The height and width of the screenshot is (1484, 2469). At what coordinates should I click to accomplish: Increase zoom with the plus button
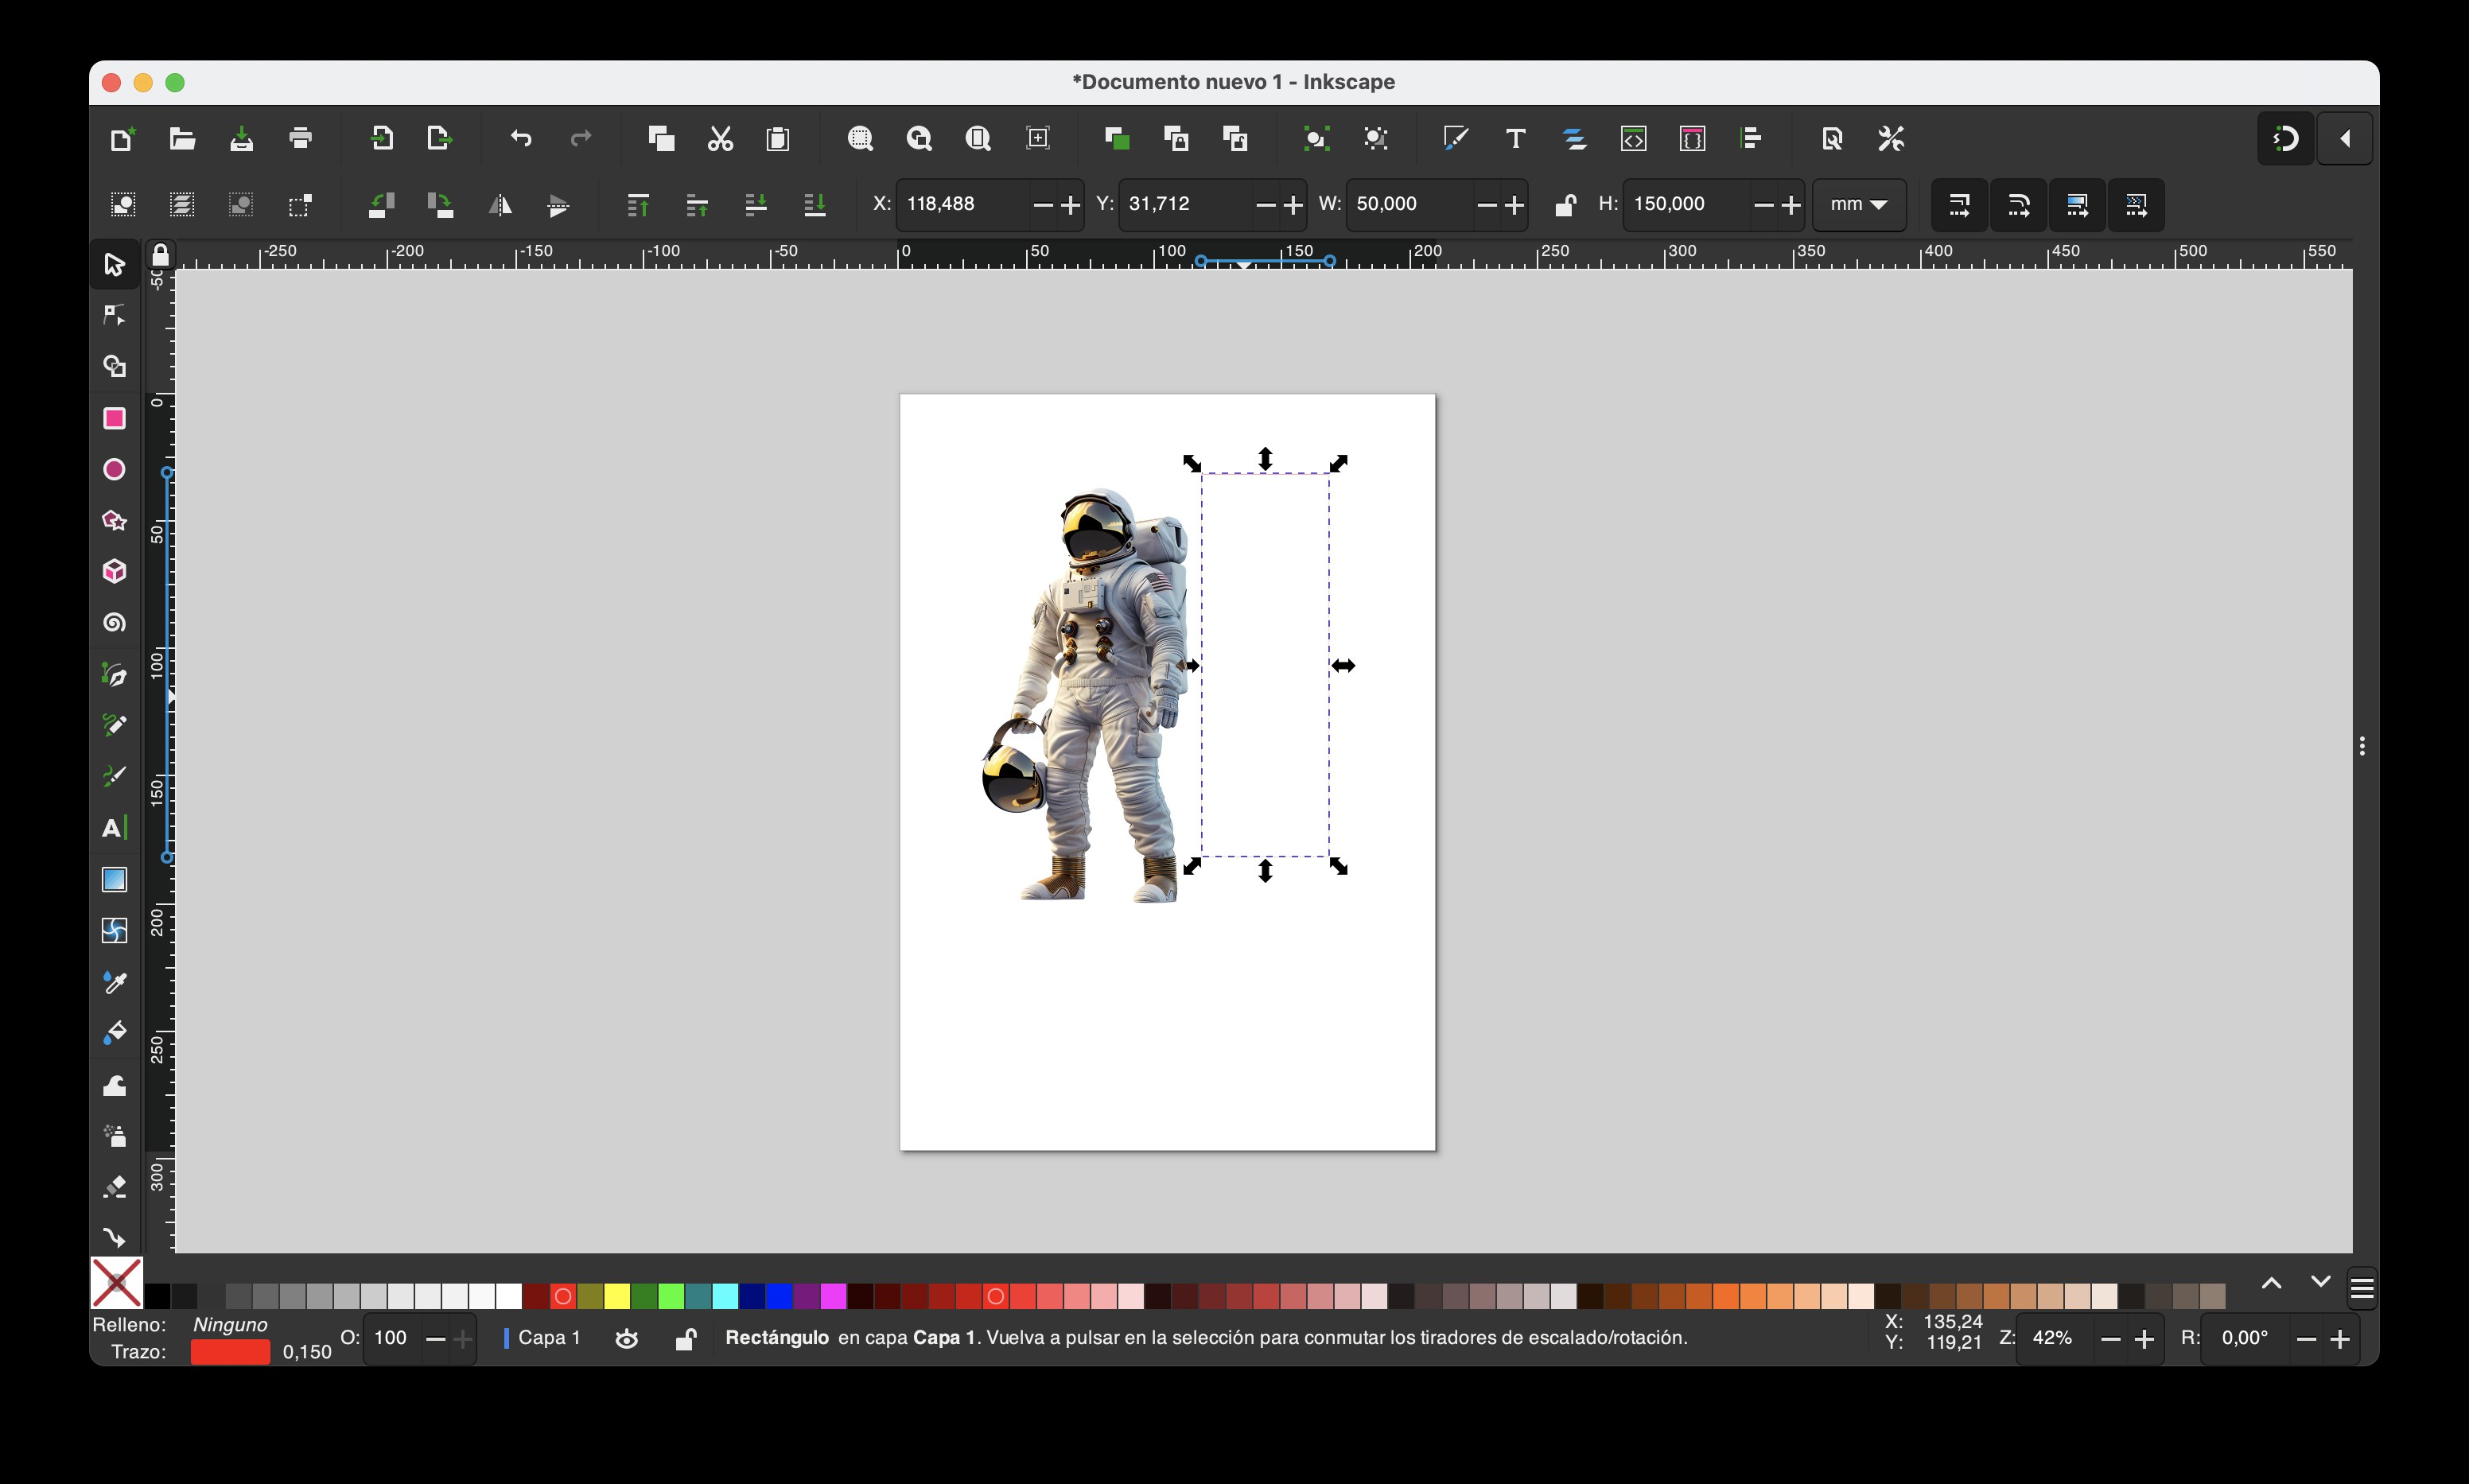click(x=2143, y=1339)
